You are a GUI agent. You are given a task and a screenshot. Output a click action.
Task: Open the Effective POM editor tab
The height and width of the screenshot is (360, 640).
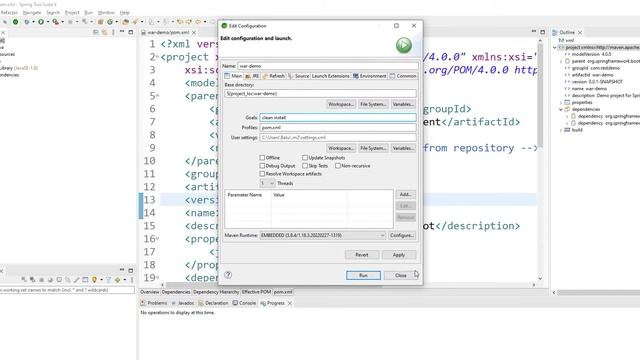[x=256, y=292]
